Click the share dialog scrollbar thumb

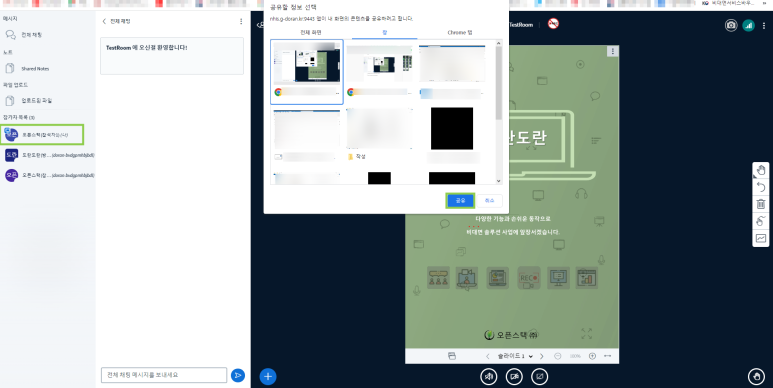point(498,83)
